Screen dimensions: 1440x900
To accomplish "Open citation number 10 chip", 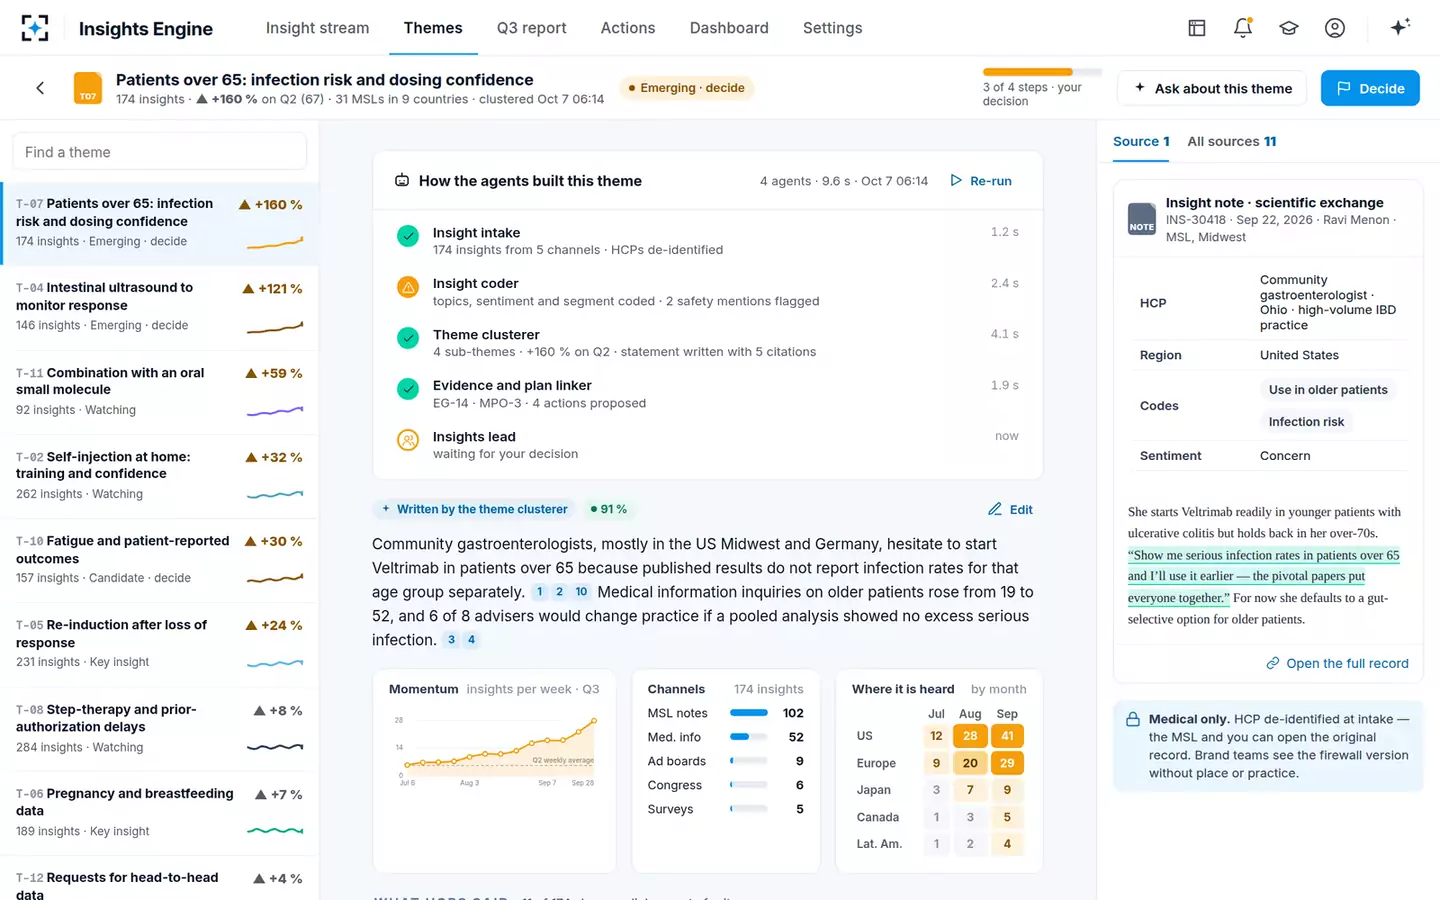I will point(581,592).
